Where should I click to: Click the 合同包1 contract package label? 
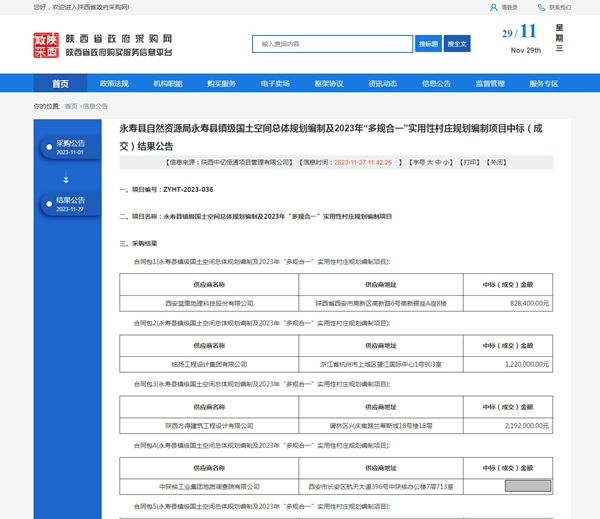(x=262, y=262)
